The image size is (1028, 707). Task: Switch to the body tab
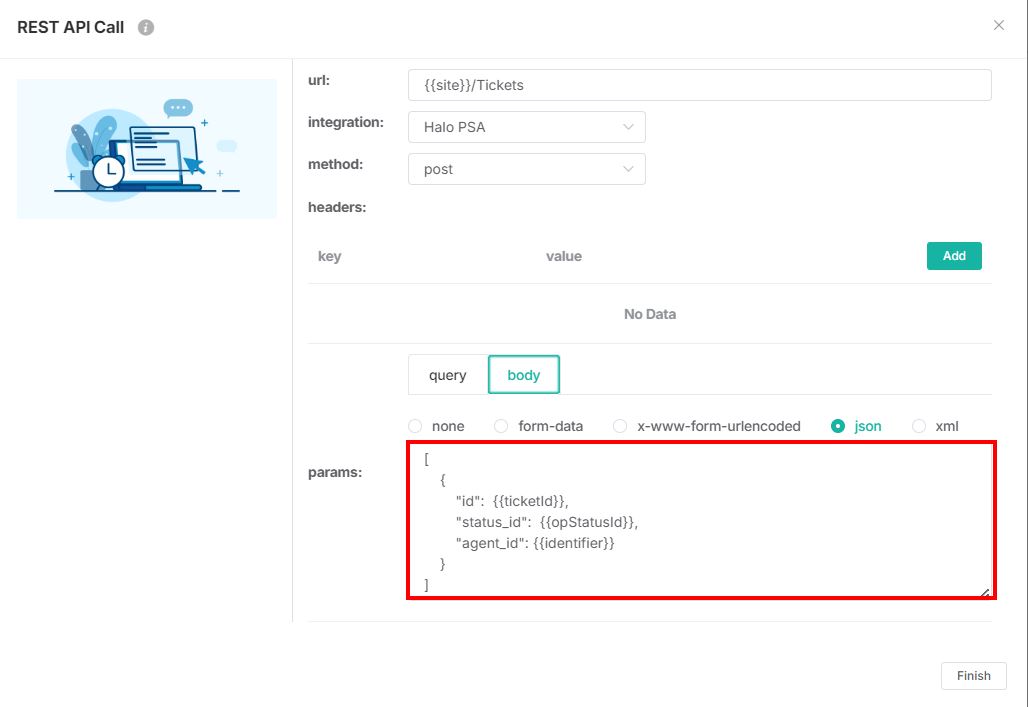pyautogui.click(x=523, y=374)
